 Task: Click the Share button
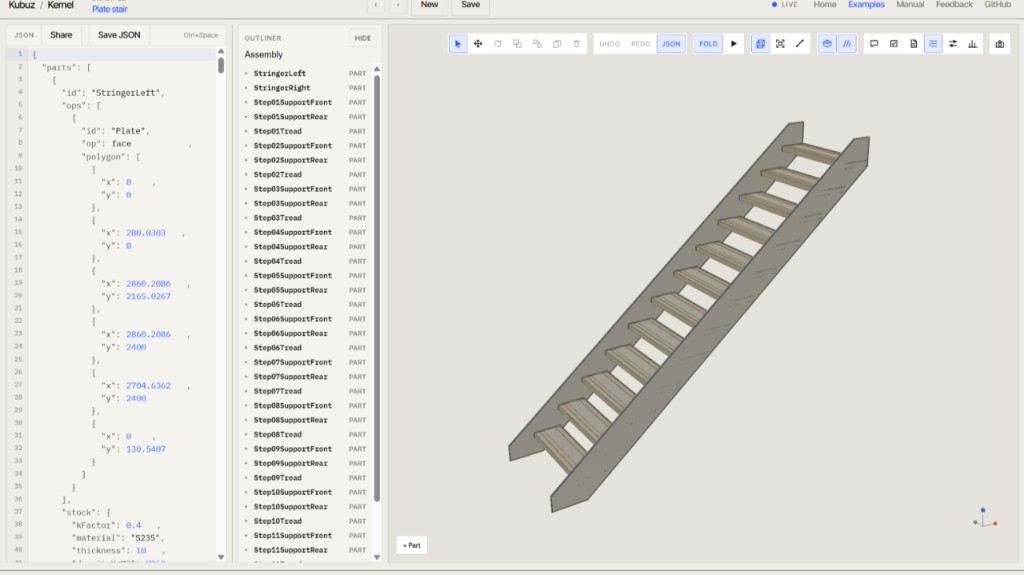pos(61,35)
